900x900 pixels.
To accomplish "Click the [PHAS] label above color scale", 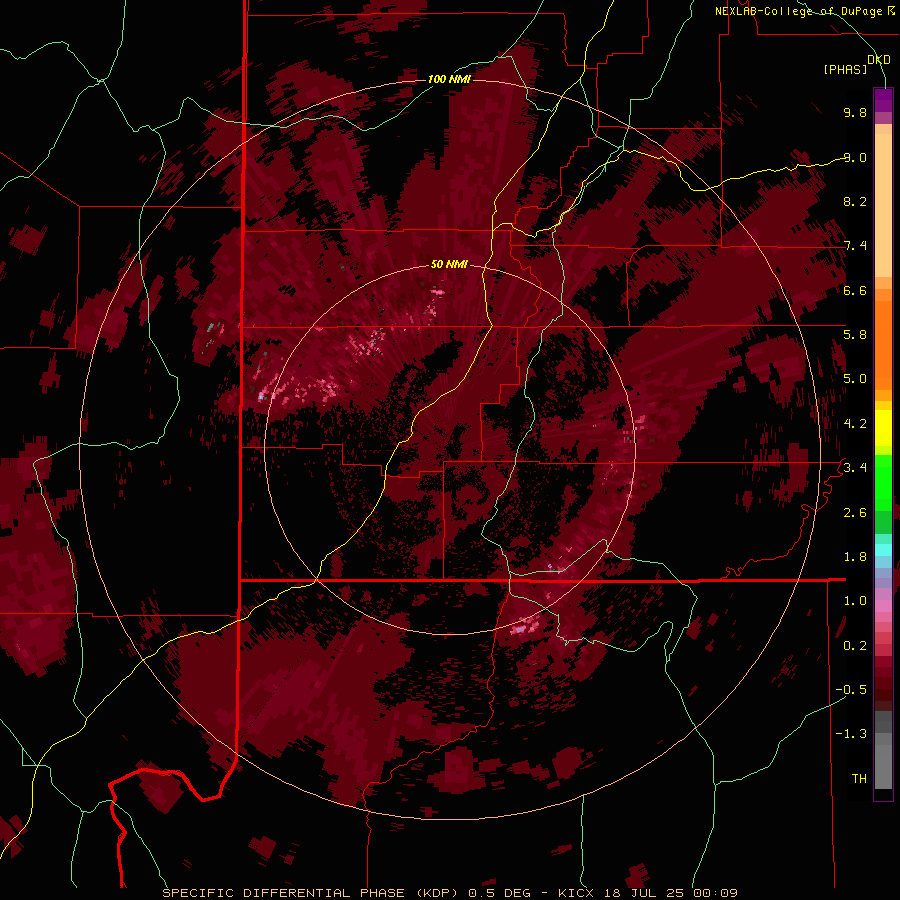I will pos(845,70).
